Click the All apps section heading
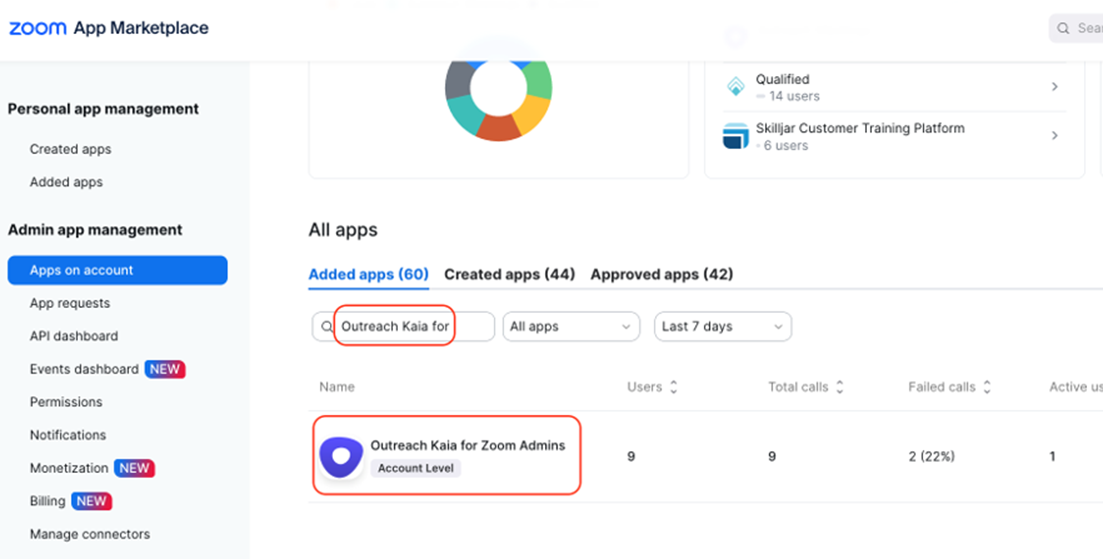Viewport: 1103px width, 559px height. [343, 230]
